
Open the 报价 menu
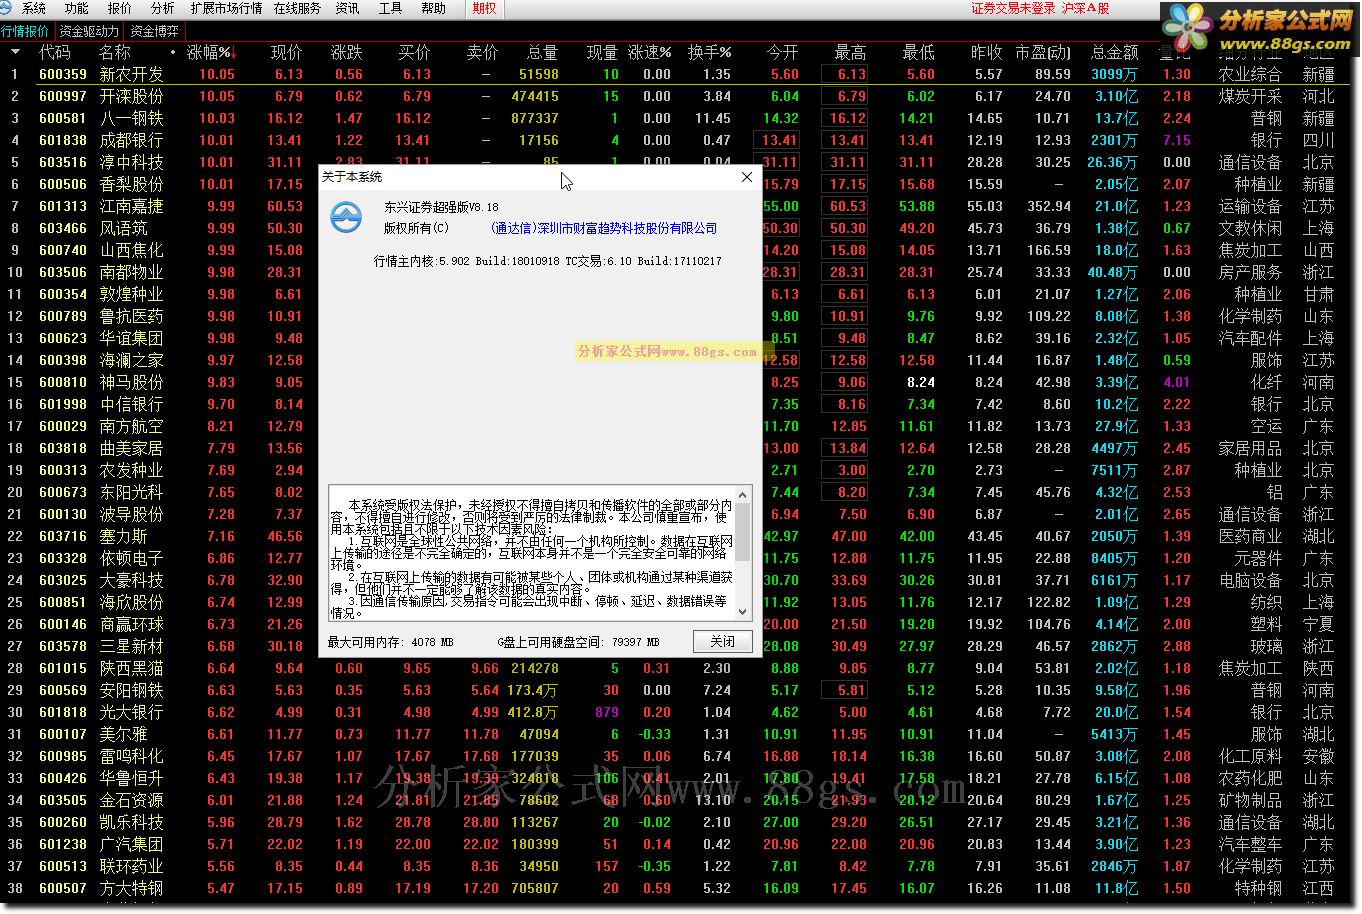tap(119, 8)
